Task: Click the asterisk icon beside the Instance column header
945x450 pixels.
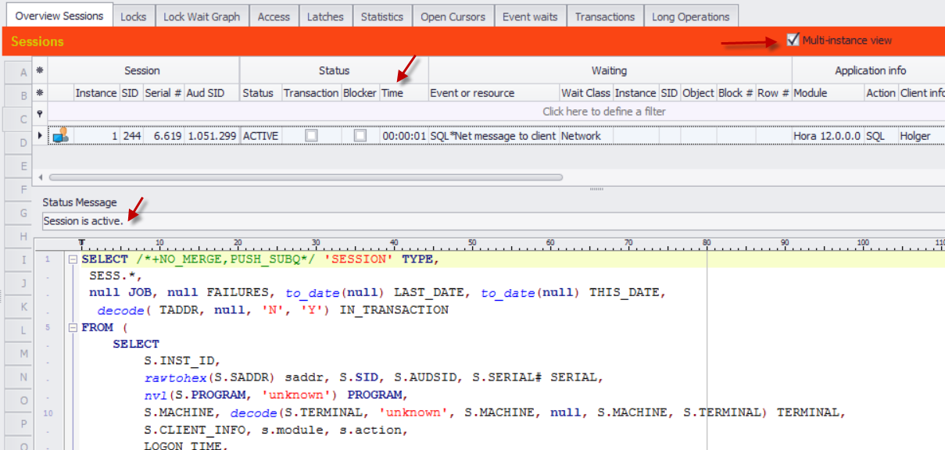Action: (40, 93)
